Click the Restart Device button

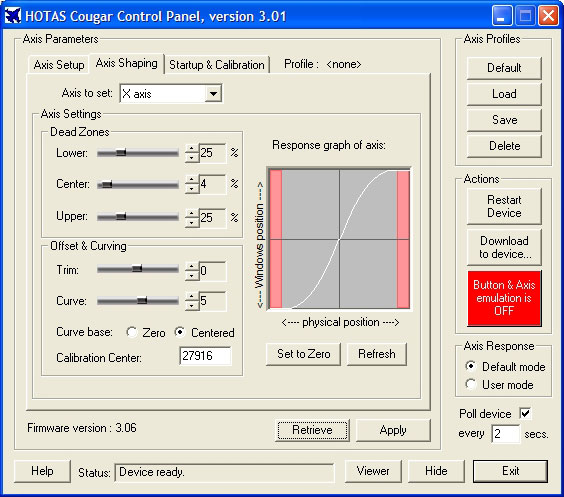point(504,206)
